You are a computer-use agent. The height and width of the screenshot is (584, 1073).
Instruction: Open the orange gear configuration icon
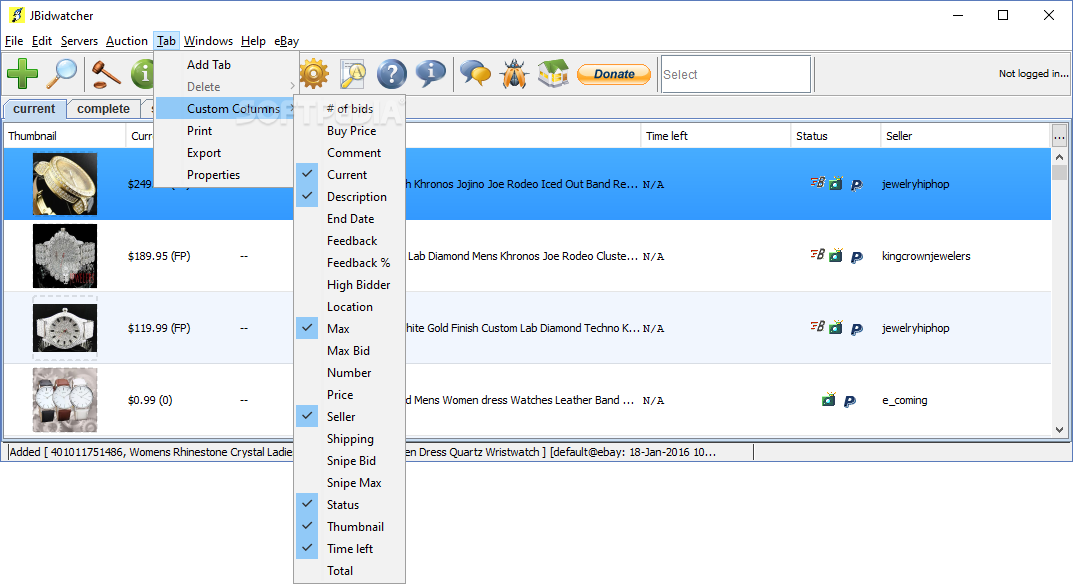click(314, 74)
